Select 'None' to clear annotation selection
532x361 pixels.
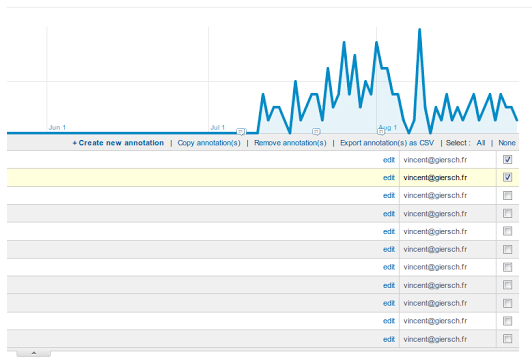click(507, 143)
